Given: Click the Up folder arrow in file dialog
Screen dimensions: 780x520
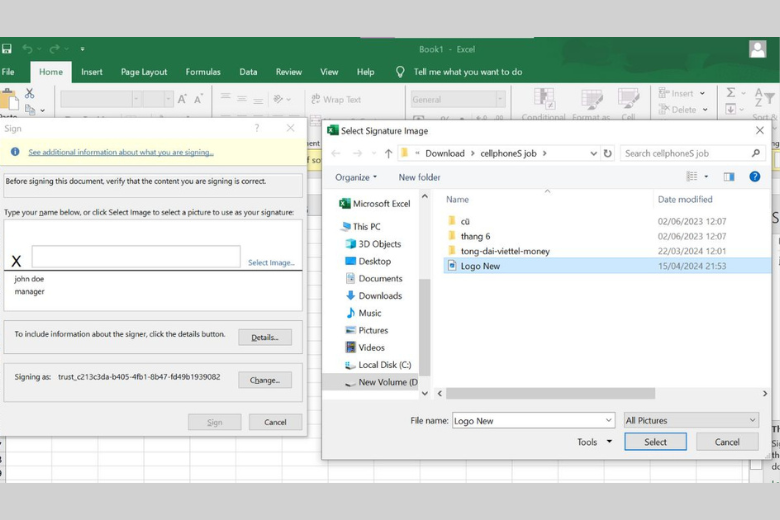Looking at the screenshot, I should click(389, 153).
